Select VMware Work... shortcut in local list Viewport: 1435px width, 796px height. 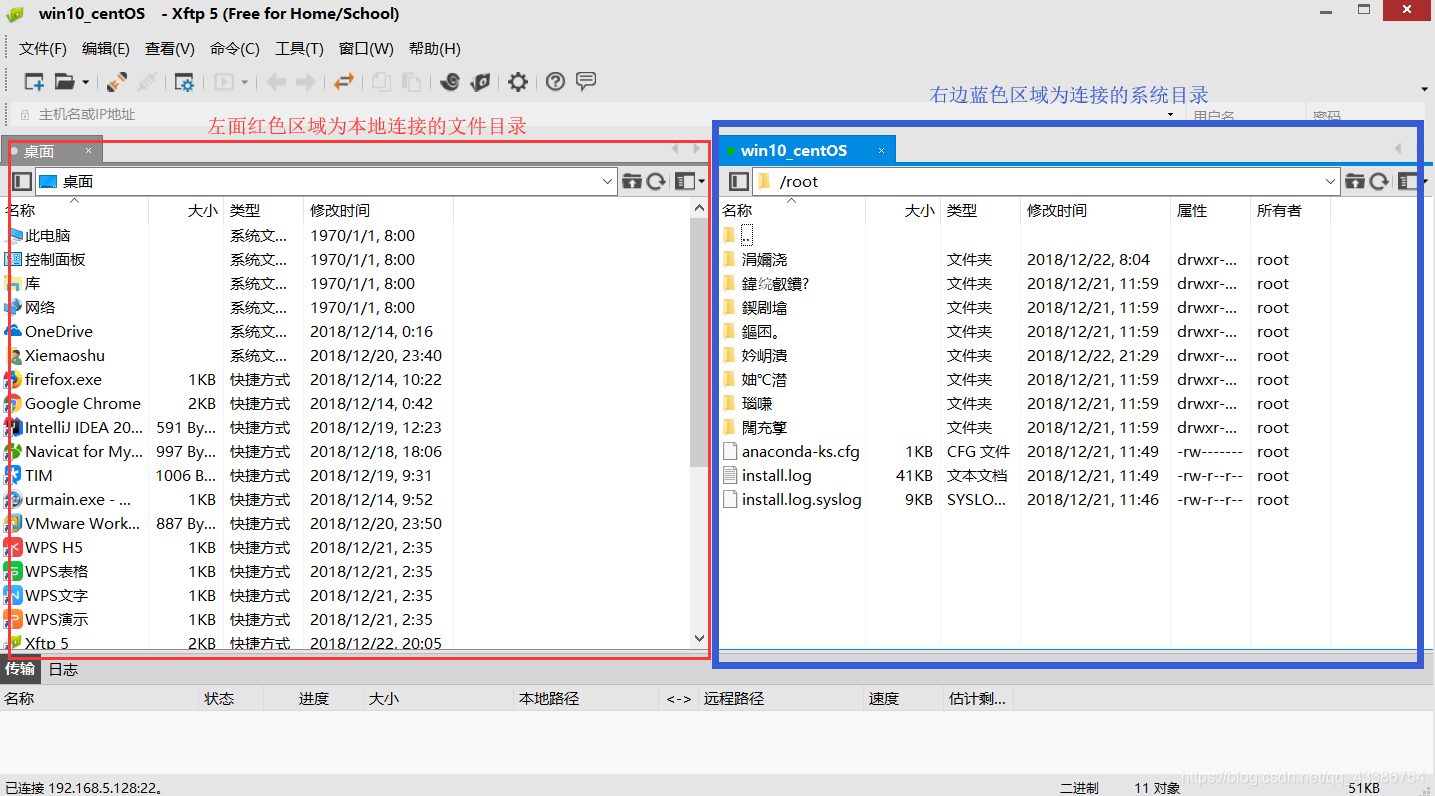tap(83, 524)
